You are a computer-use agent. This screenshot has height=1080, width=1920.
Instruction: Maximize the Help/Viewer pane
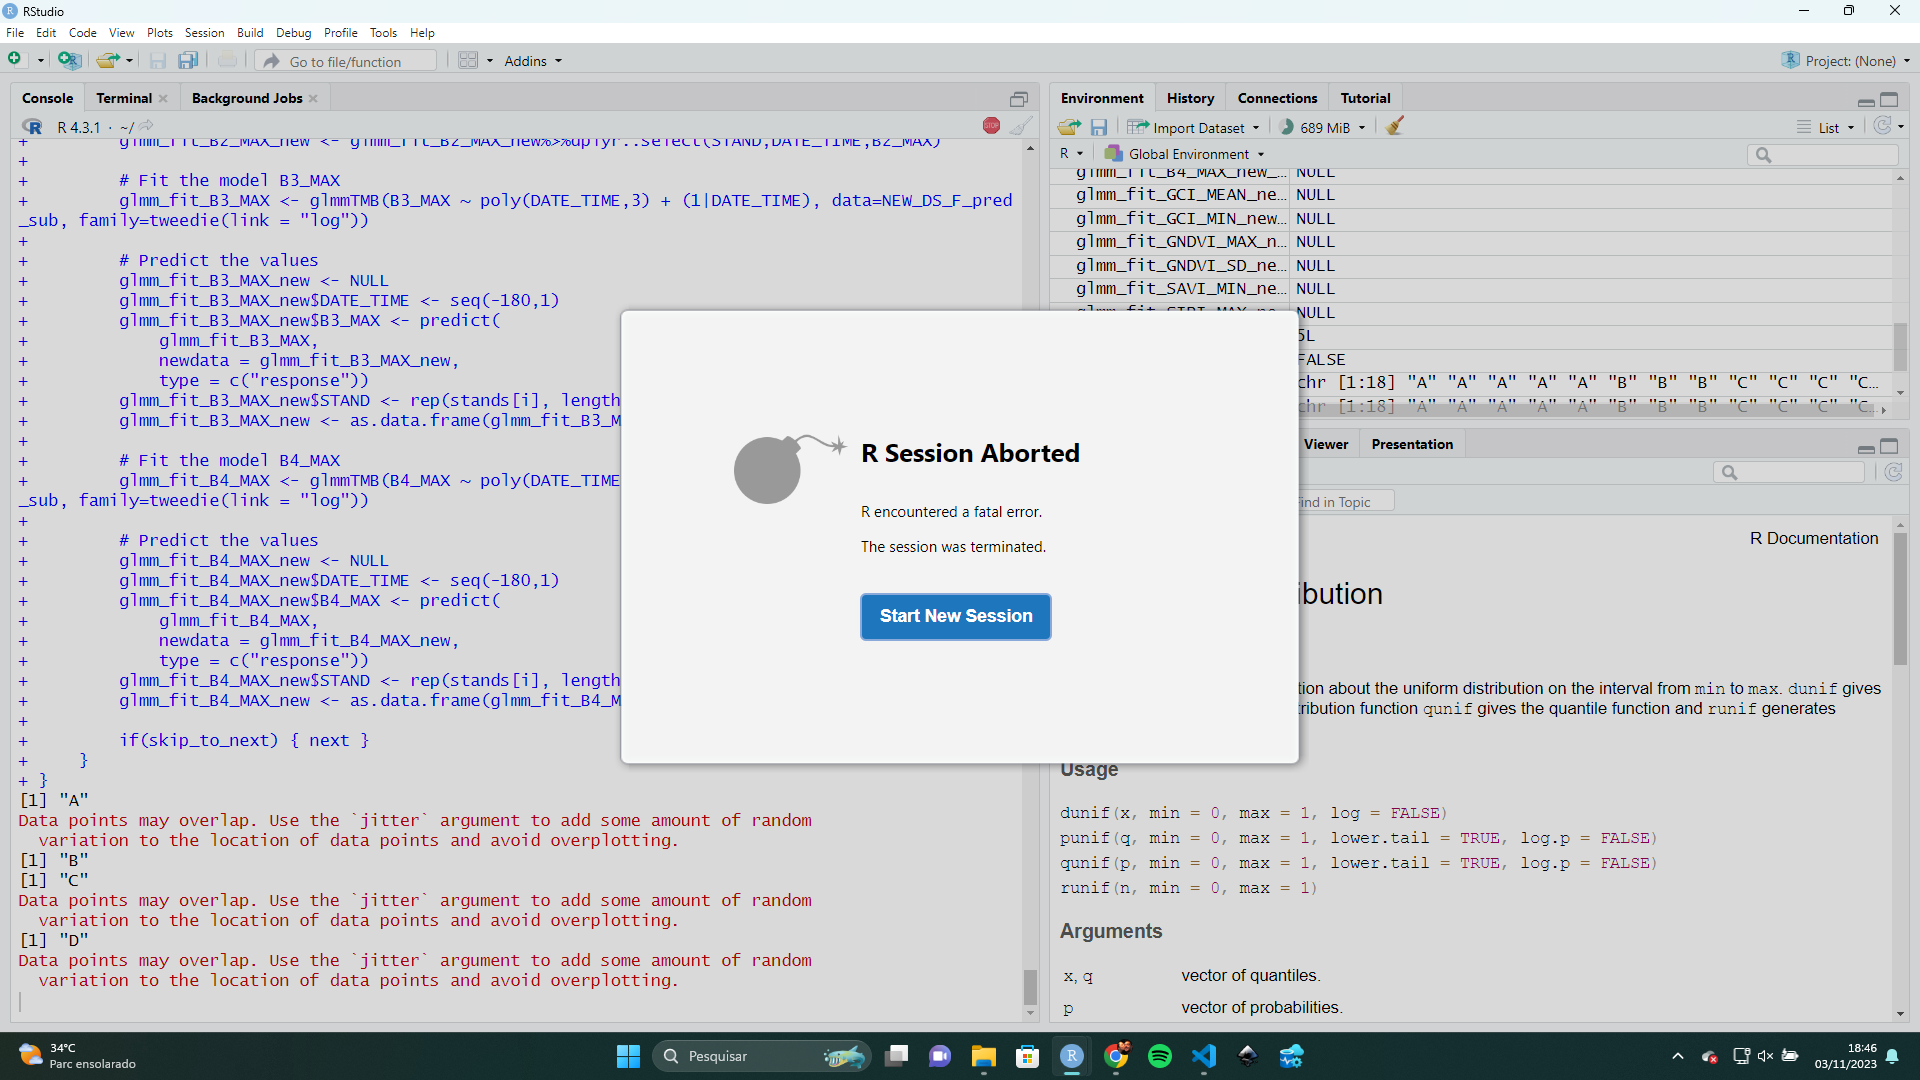1889,446
